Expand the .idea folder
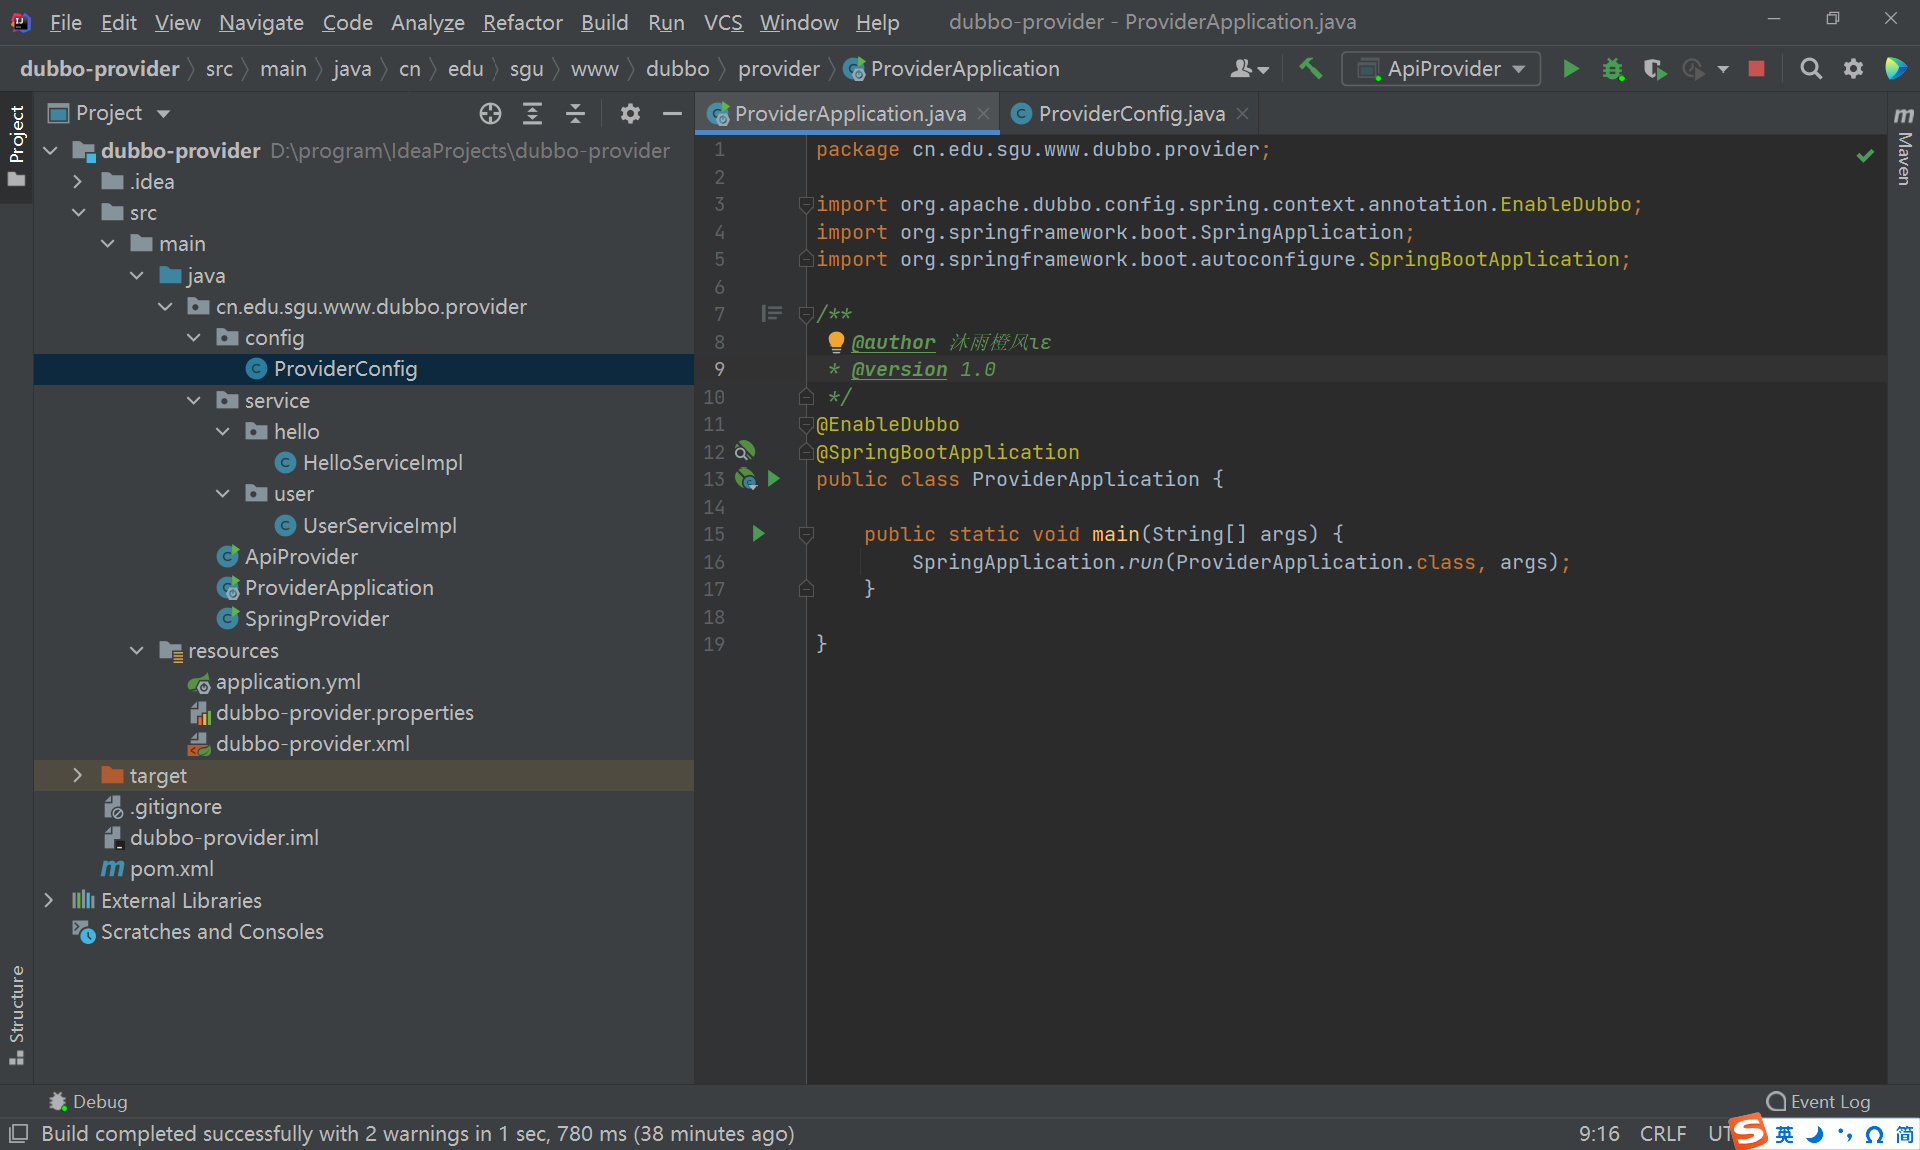 (78, 181)
